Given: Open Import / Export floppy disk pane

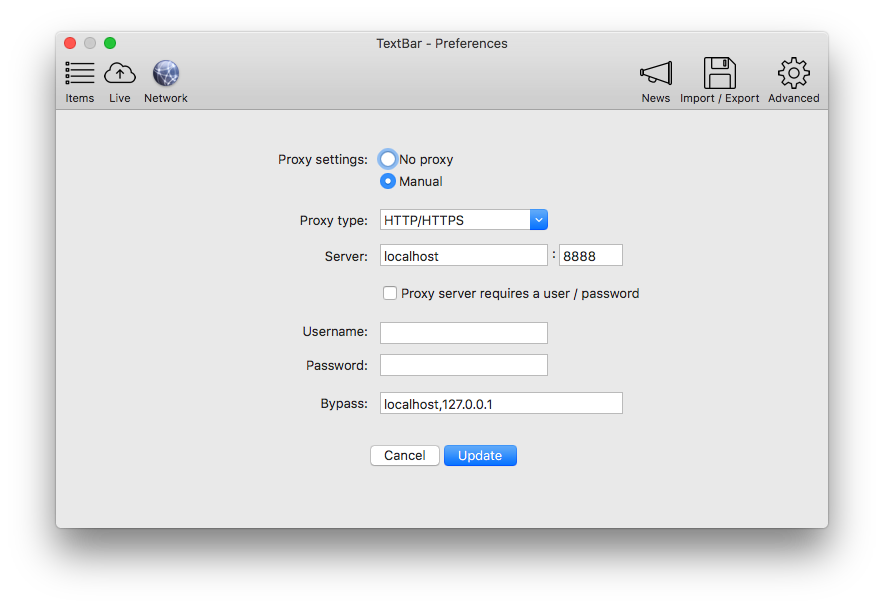Looking at the screenshot, I should (719, 82).
